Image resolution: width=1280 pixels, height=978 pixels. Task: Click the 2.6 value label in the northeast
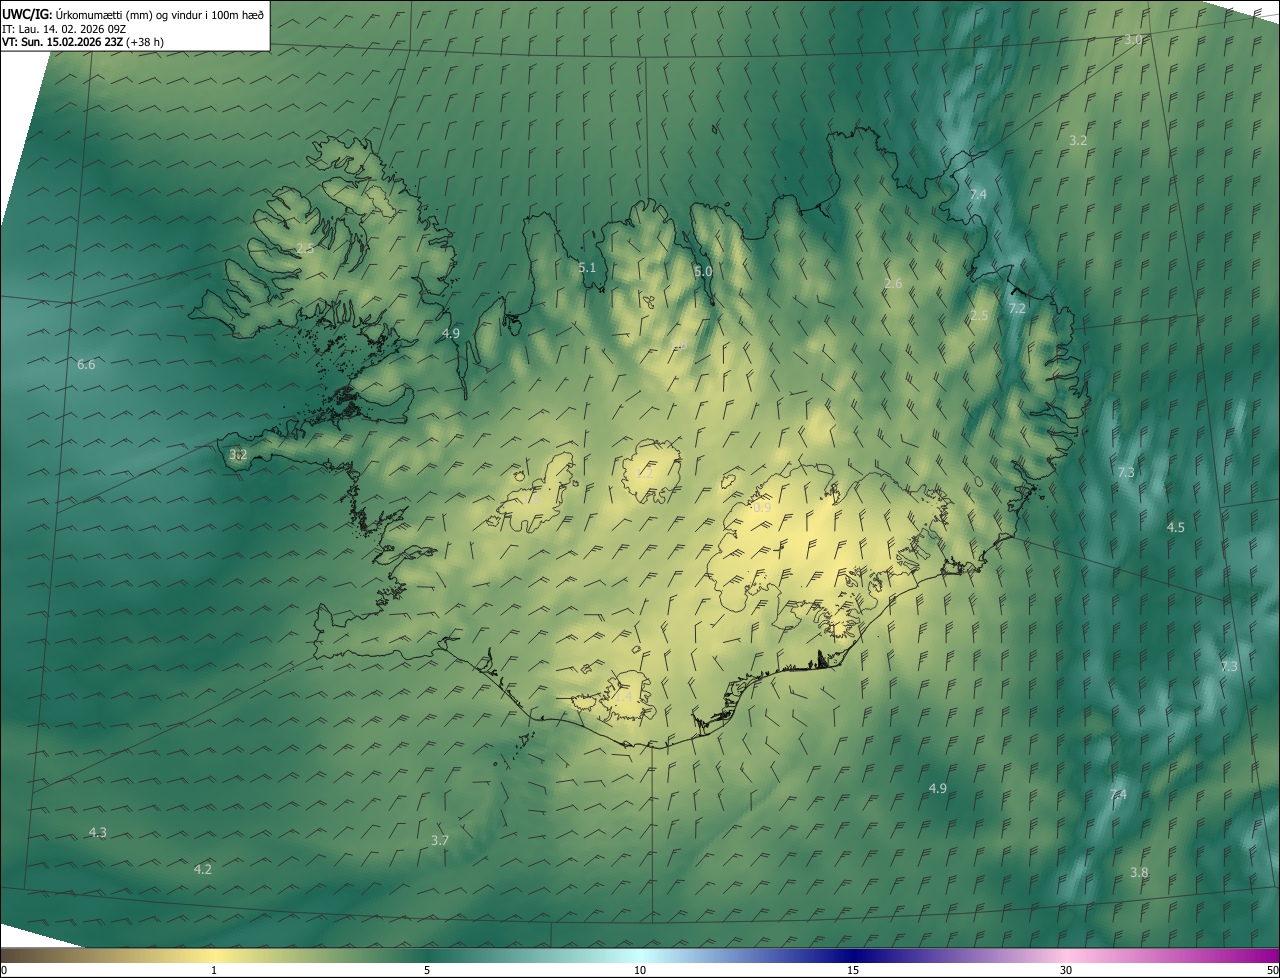click(893, 284)
